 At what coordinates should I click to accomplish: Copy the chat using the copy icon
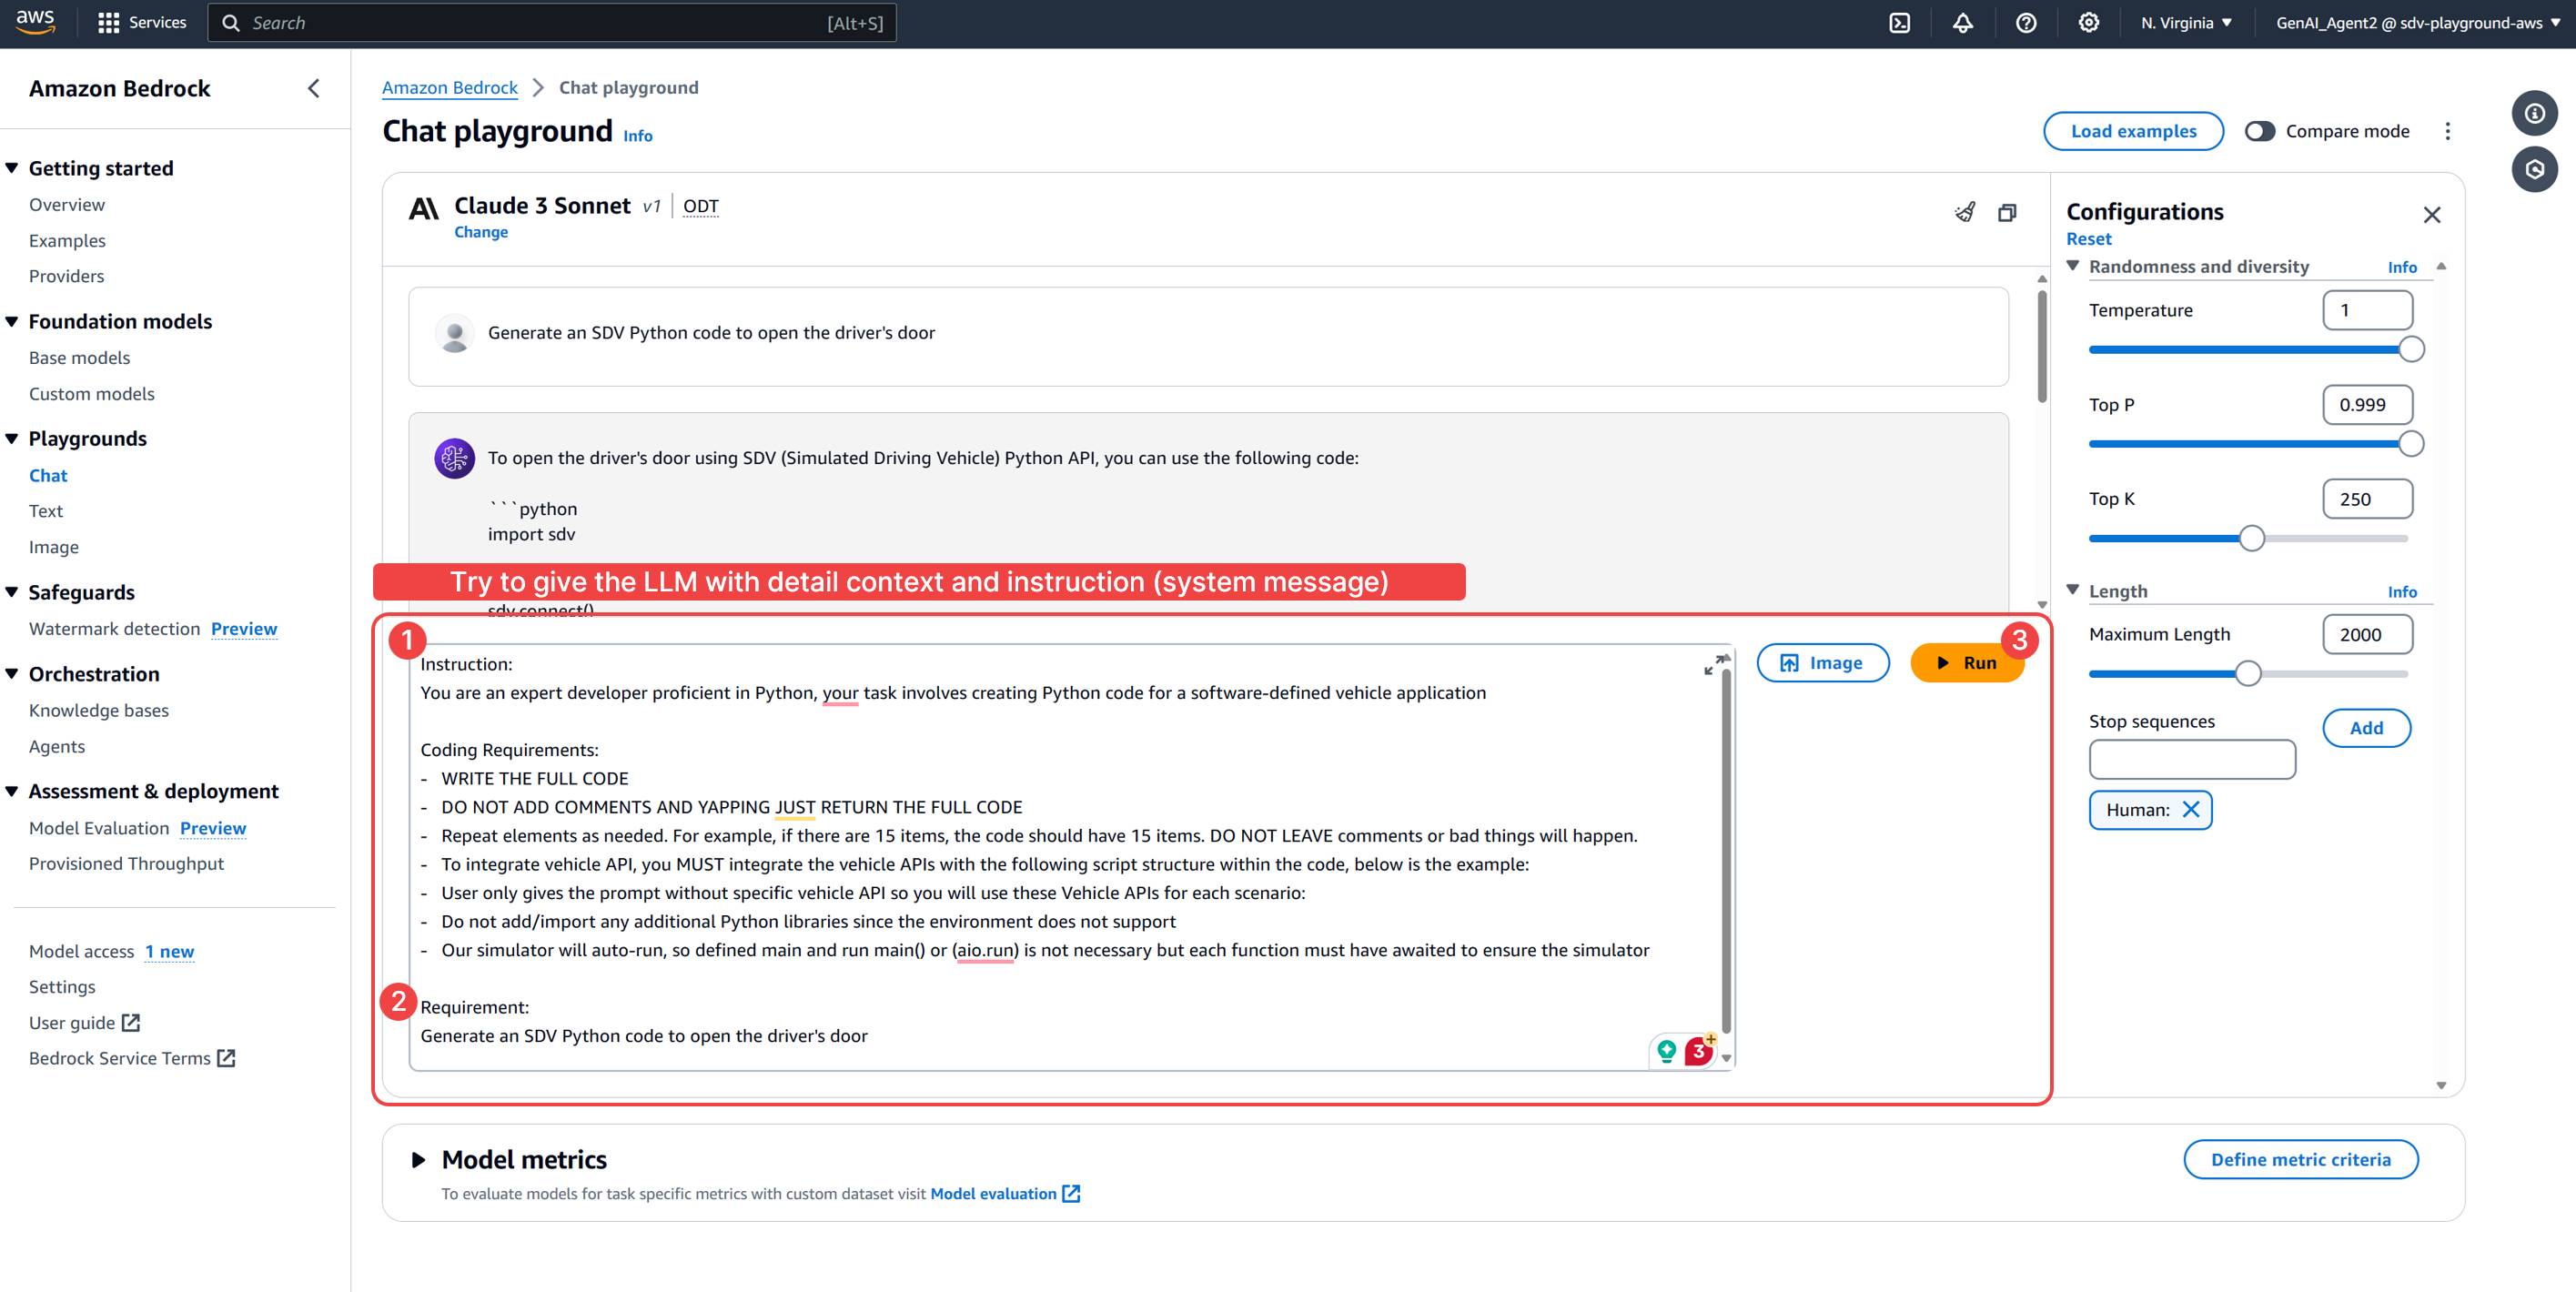[x=2008, y=212]
